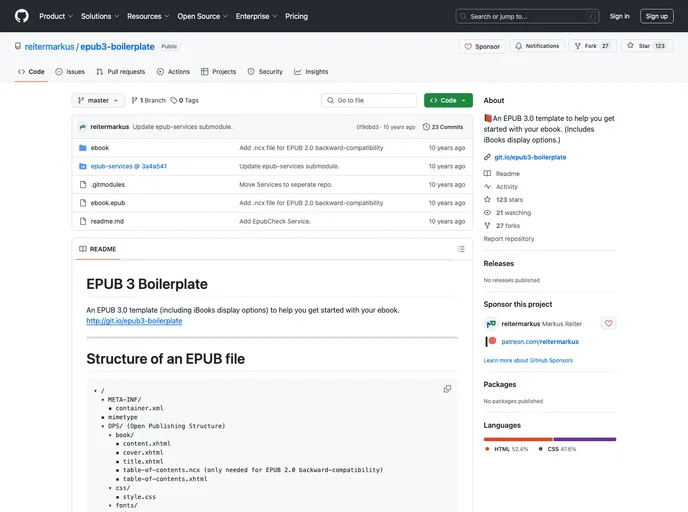This screenshot has height=512, width=688.
Task: Open epub-services @ 3a4a541 submodule
Action: (x=129, y=166)
